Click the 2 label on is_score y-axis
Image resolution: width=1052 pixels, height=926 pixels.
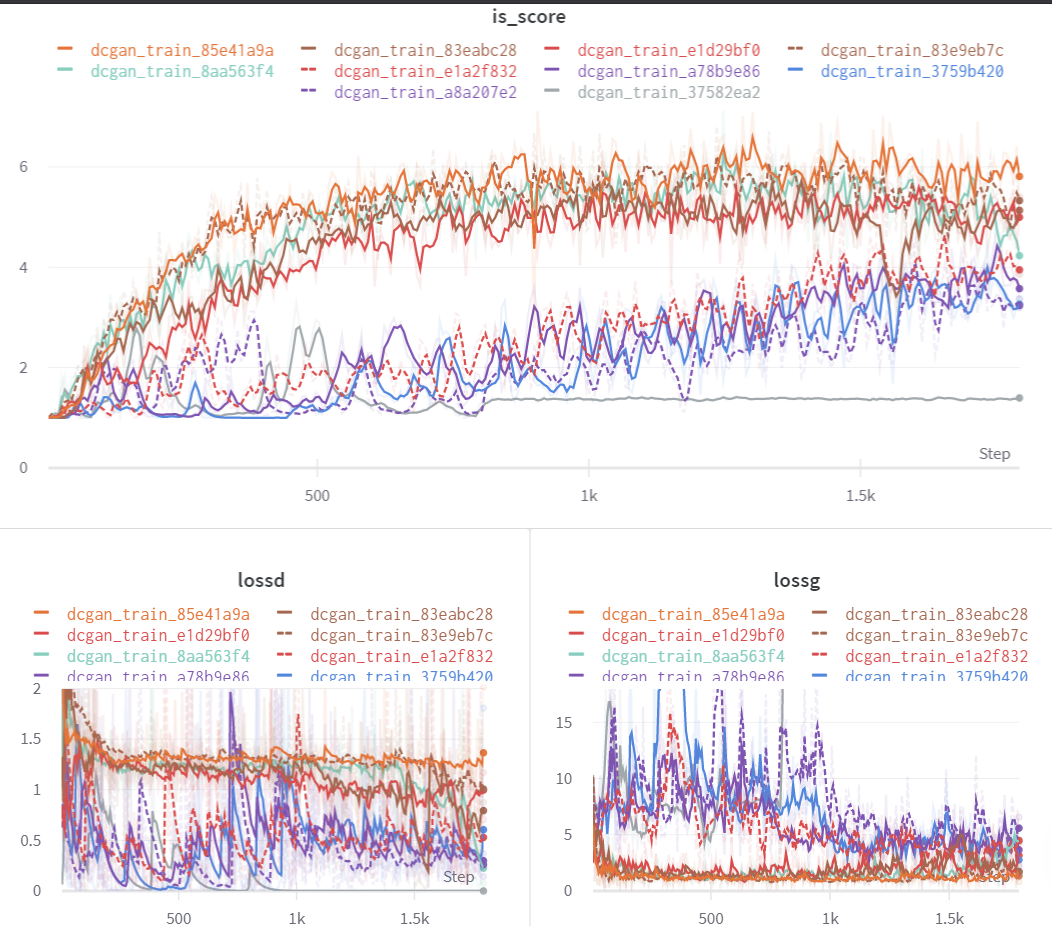(23, 368)
